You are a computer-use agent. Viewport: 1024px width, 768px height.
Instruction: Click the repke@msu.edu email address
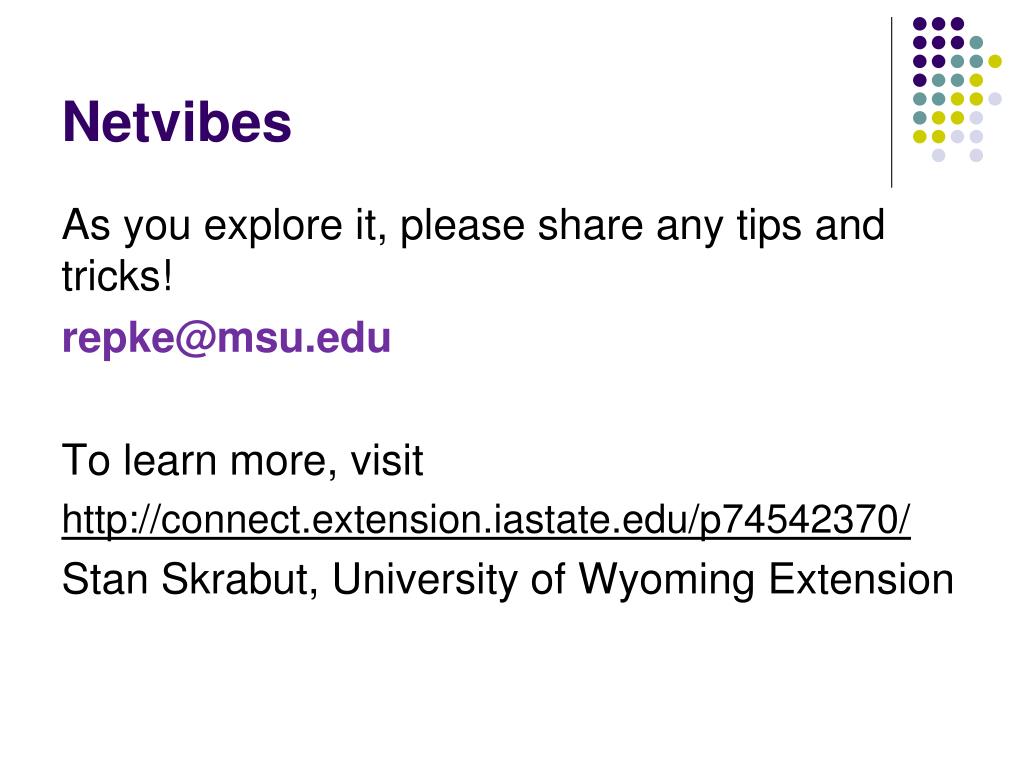coord(226,339)
